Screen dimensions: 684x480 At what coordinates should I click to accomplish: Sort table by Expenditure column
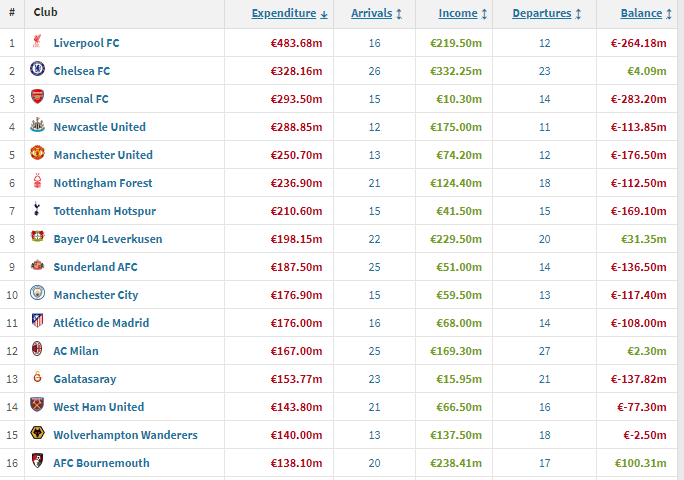click(x=289, y=14)
